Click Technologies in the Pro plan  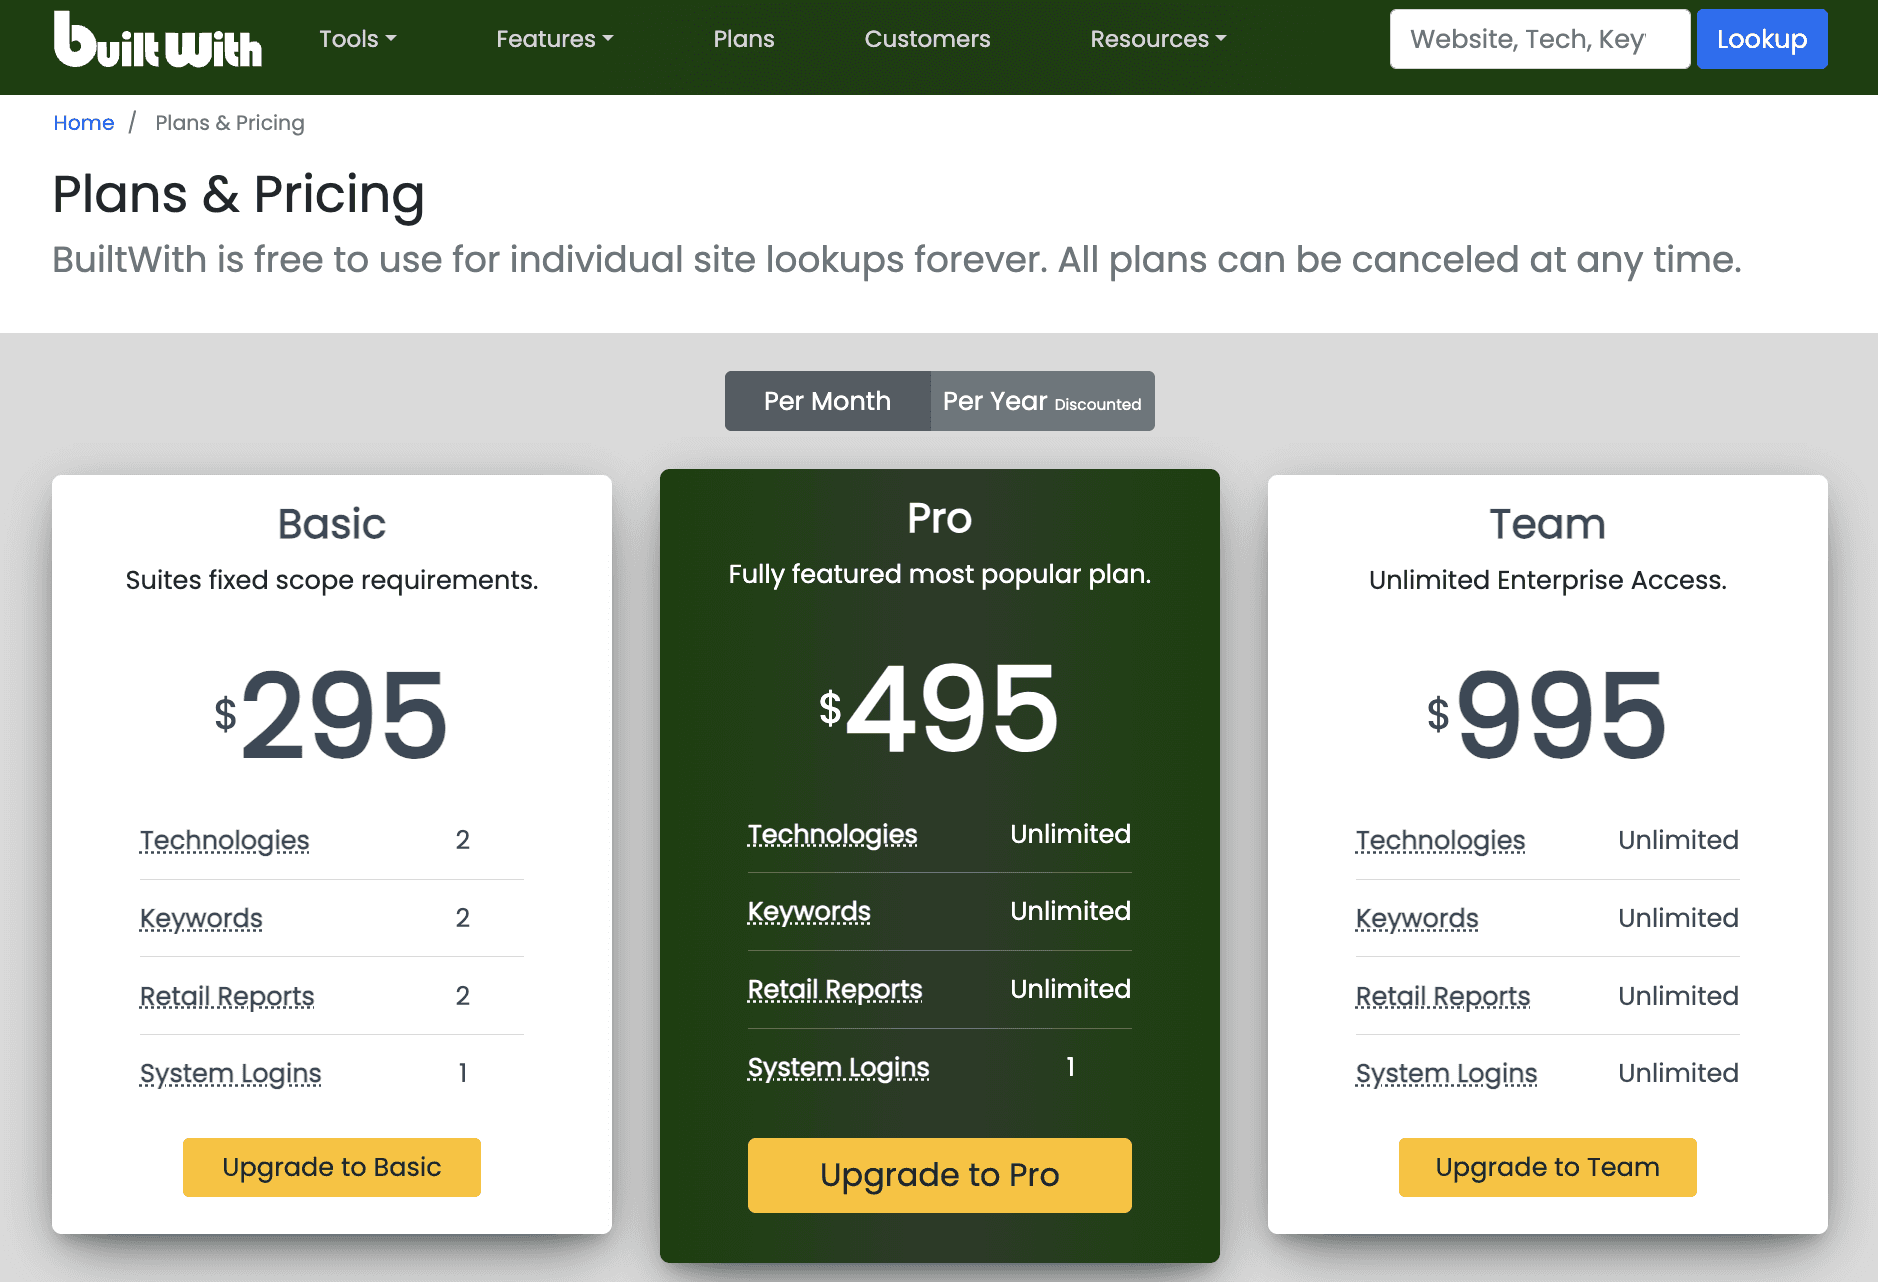pyautogui.click(x=833, y=835)
